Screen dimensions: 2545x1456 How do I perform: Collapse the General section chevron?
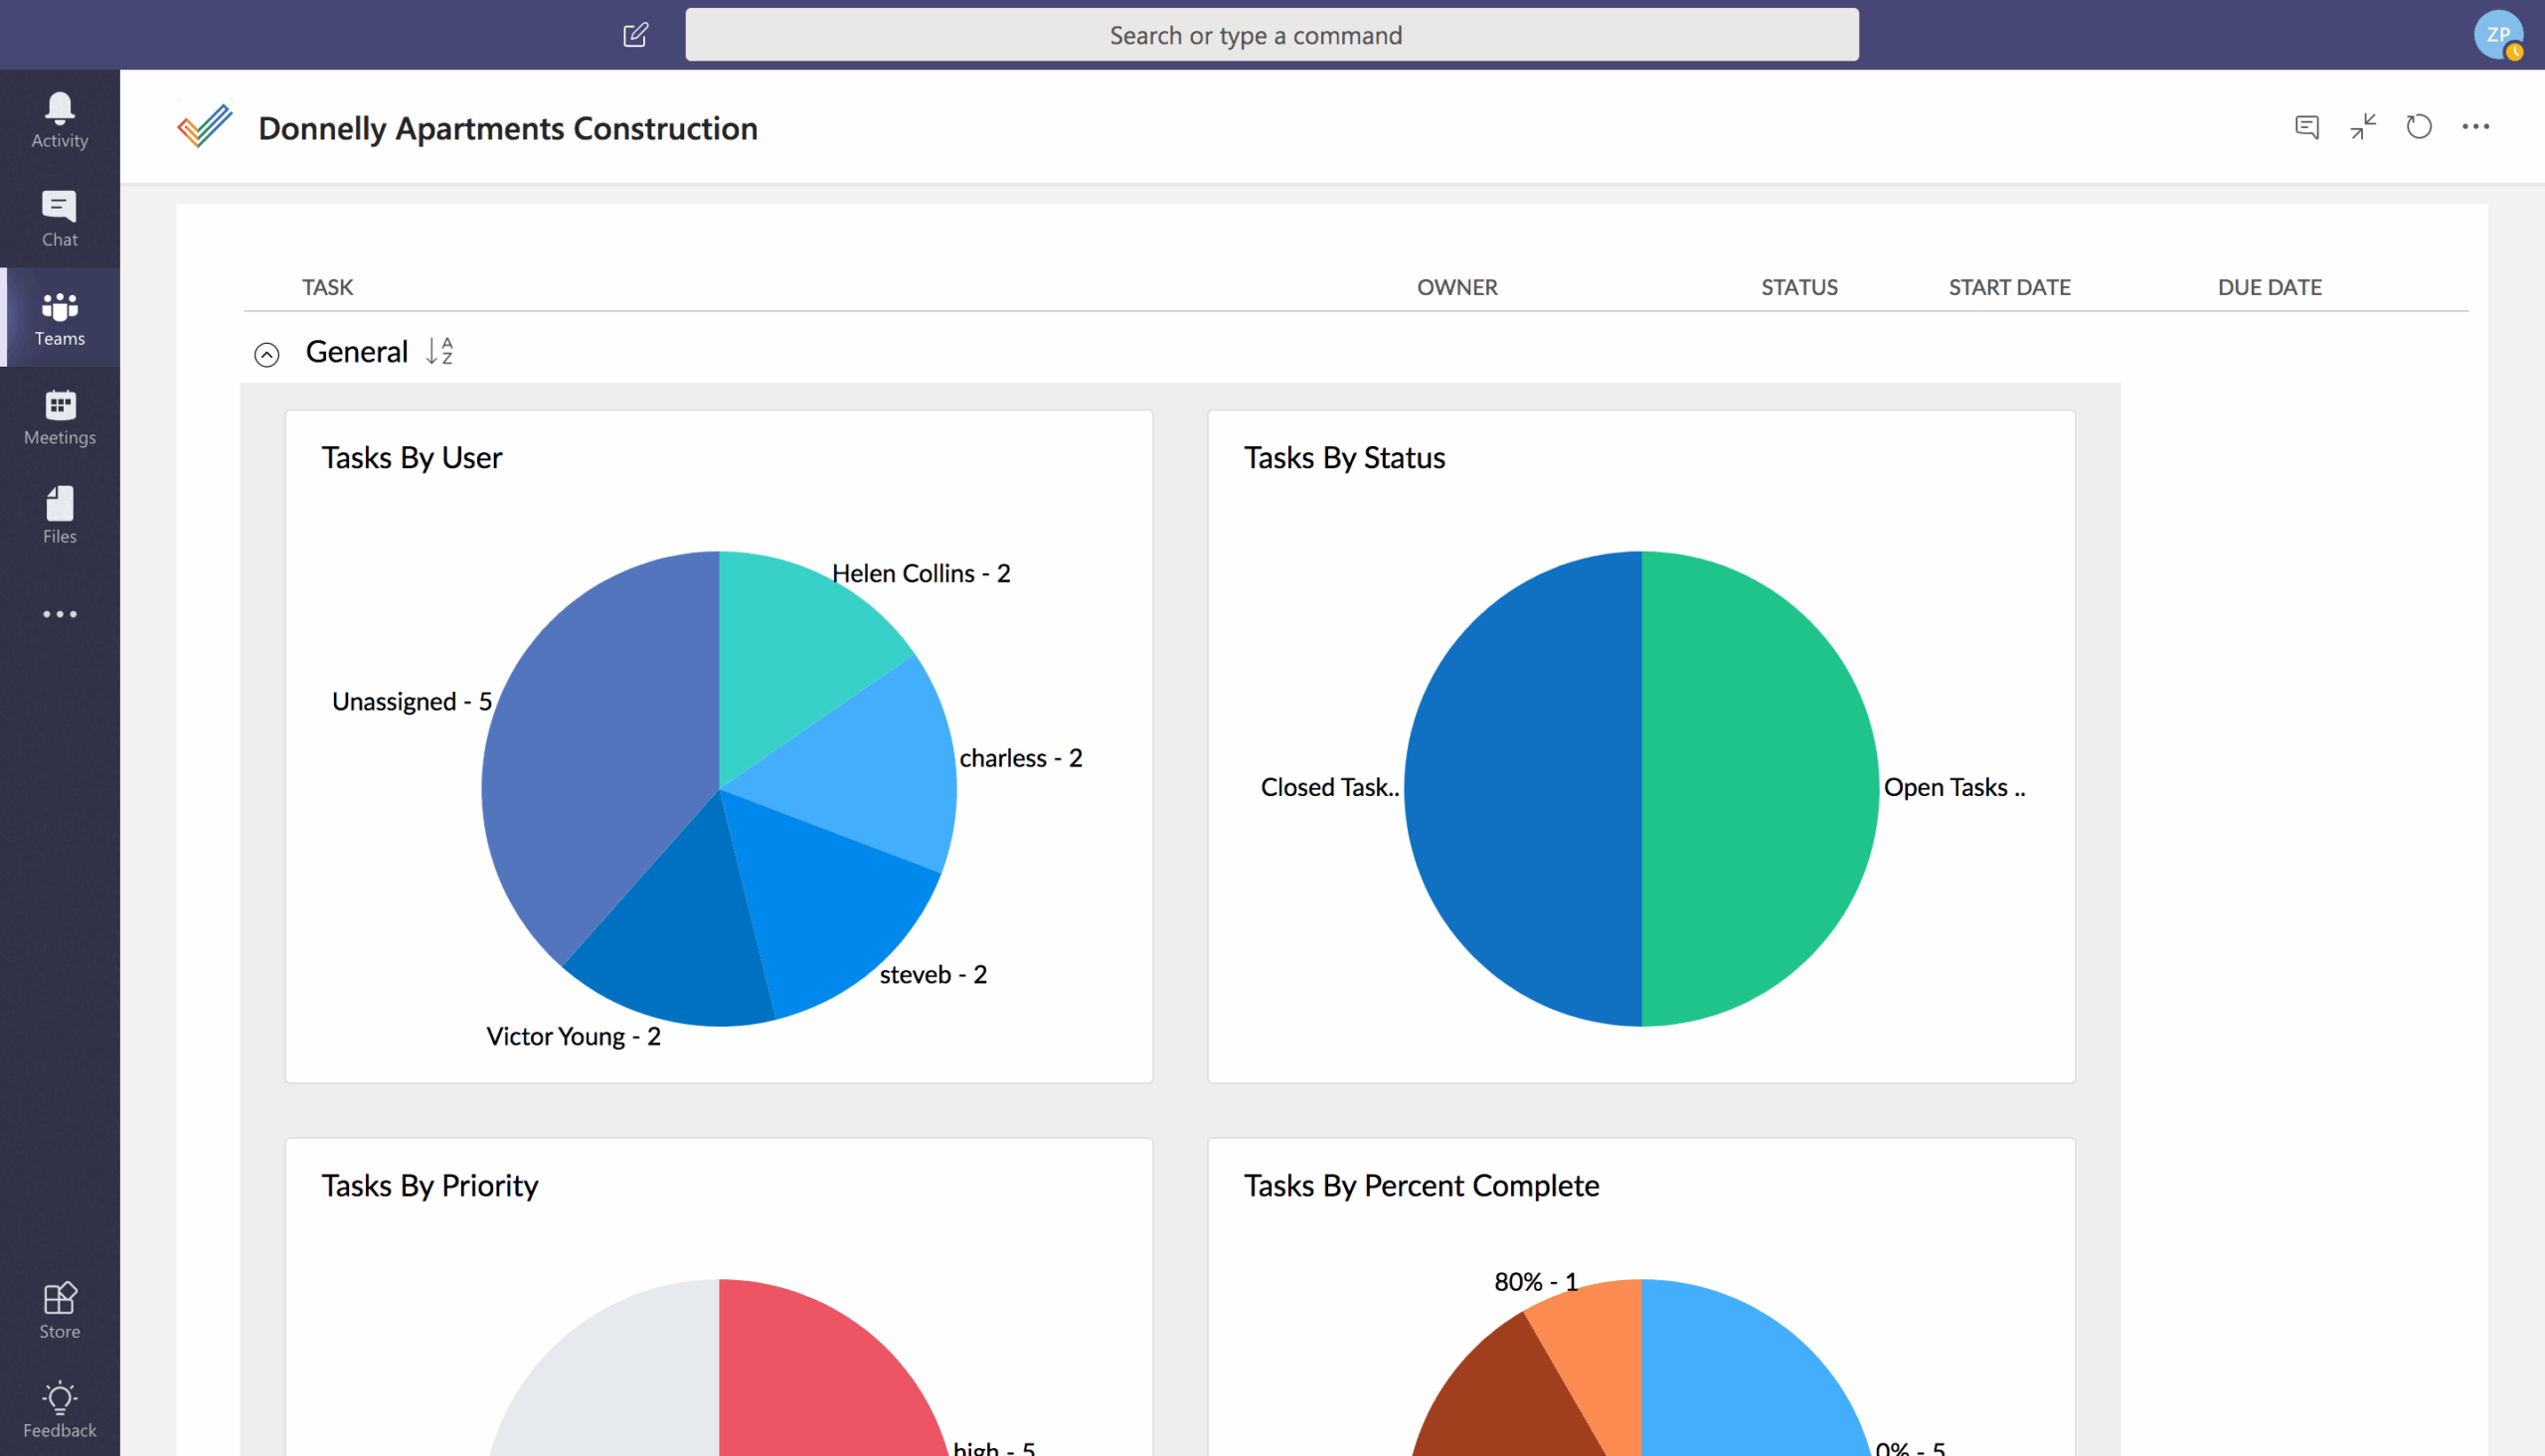(x=266, y=354)
